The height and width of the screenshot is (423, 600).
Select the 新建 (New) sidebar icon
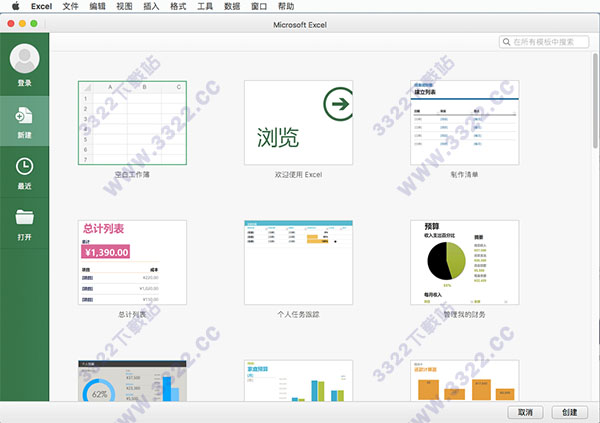[x=24, y=115]
